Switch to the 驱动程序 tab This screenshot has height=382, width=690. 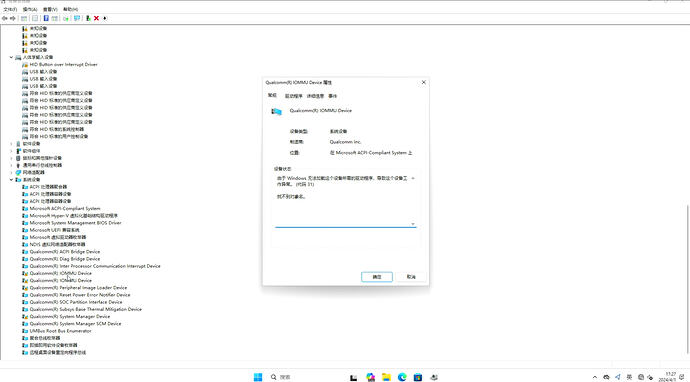(294, 96)
